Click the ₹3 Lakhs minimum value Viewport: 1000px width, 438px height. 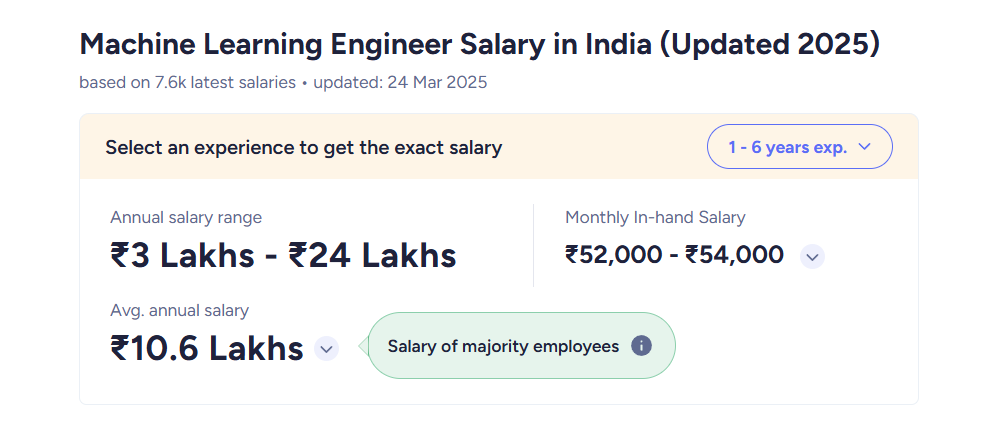point(182,255)
